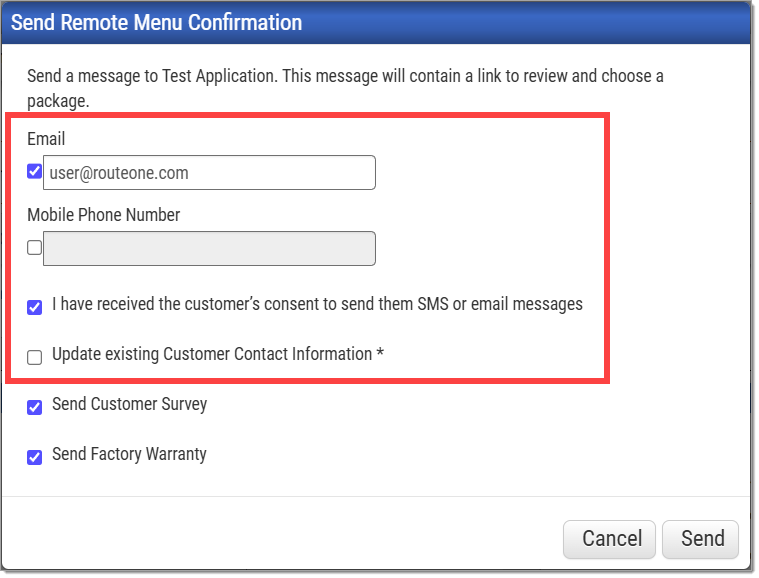Click into the user@routeone.com email field

click(x=209, y=173)
